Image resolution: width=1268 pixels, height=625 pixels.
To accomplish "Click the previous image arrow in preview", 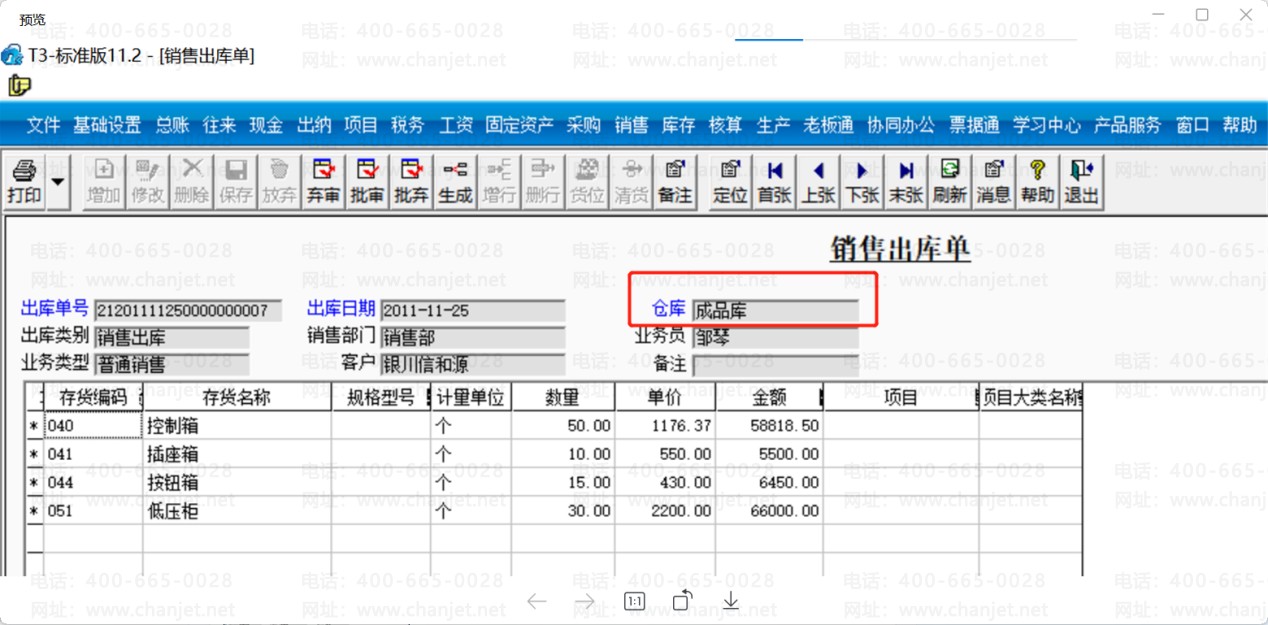I will pos(537,600).
